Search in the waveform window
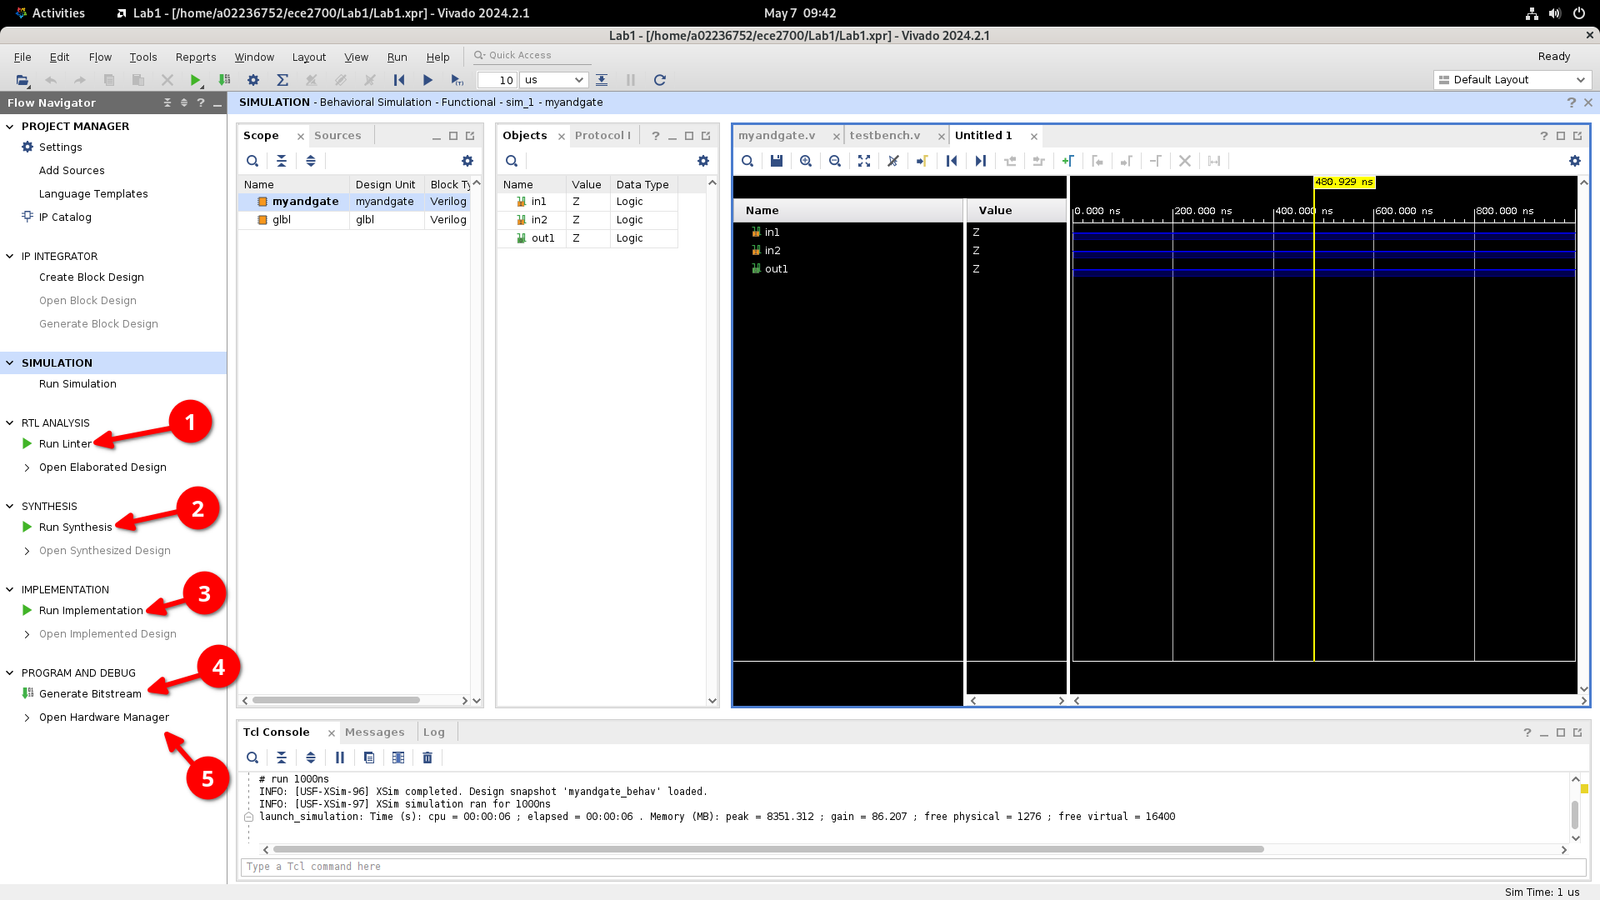This screenshot has height=900, width=1600. click(x=747, y=161)
